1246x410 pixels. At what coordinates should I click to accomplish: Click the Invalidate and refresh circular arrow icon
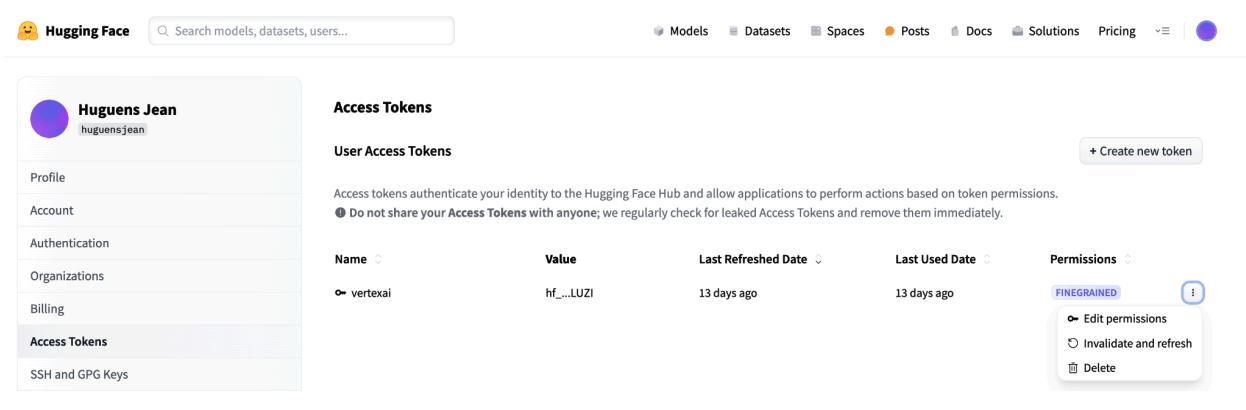(1073, 343)
